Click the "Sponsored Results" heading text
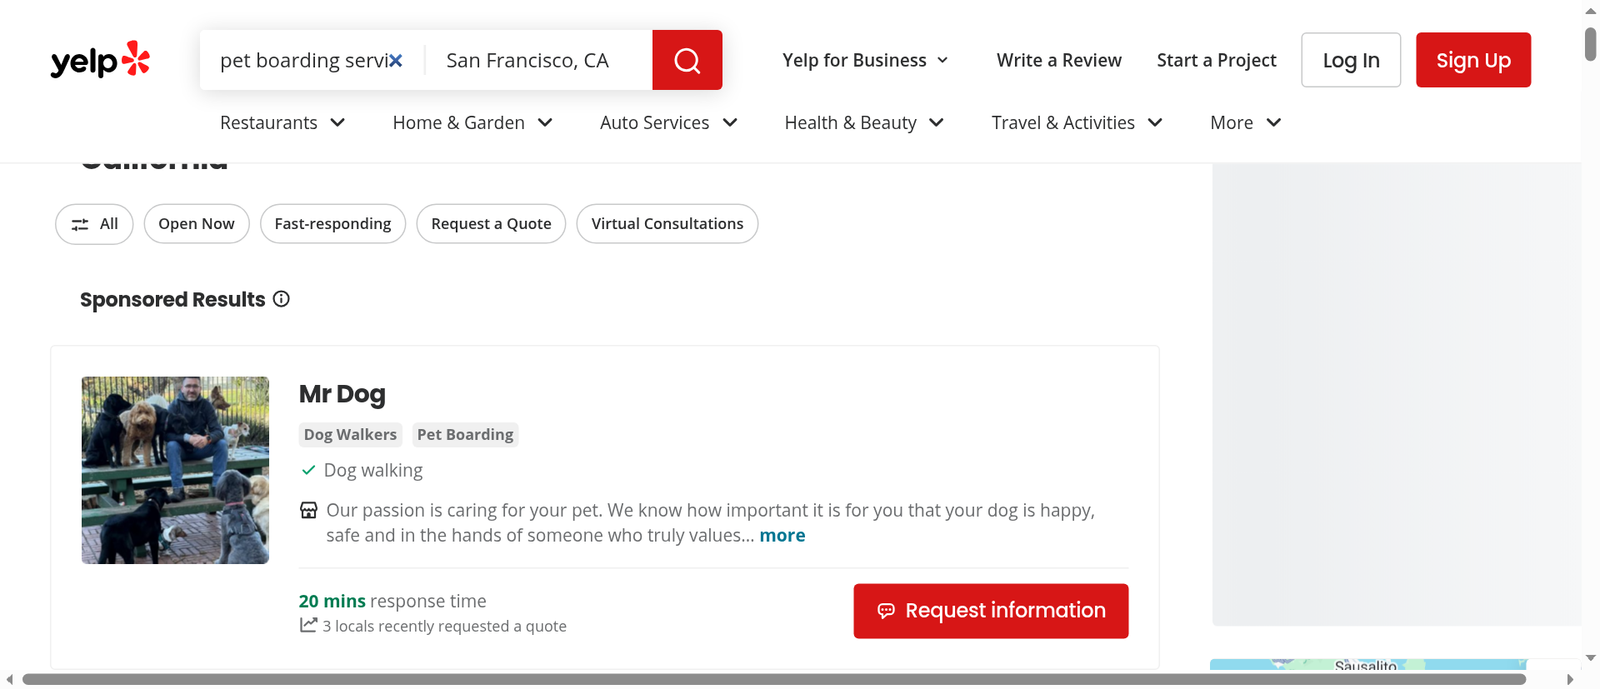 [173, 299]
